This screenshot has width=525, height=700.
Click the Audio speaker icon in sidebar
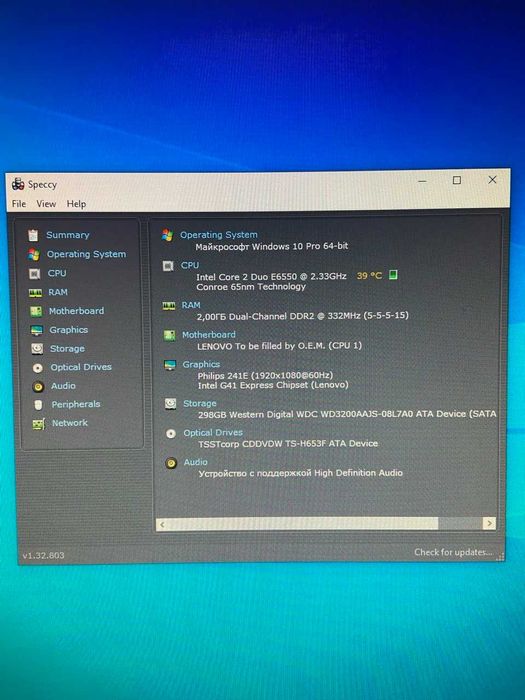pyautogui.click(x=38, y=386)
